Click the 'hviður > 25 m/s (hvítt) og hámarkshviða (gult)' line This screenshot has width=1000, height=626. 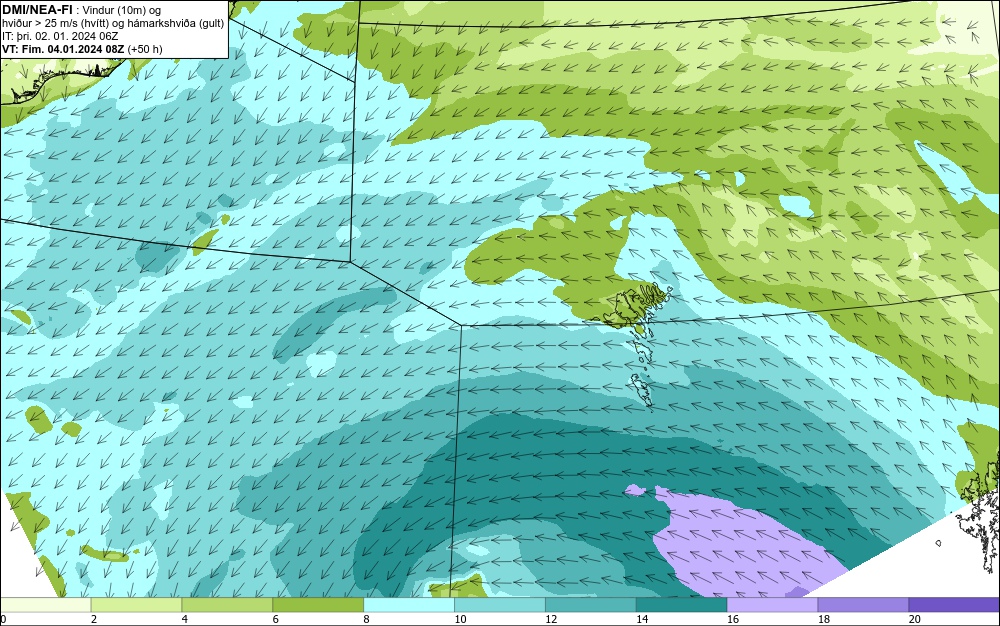click(x=113, y=23)
